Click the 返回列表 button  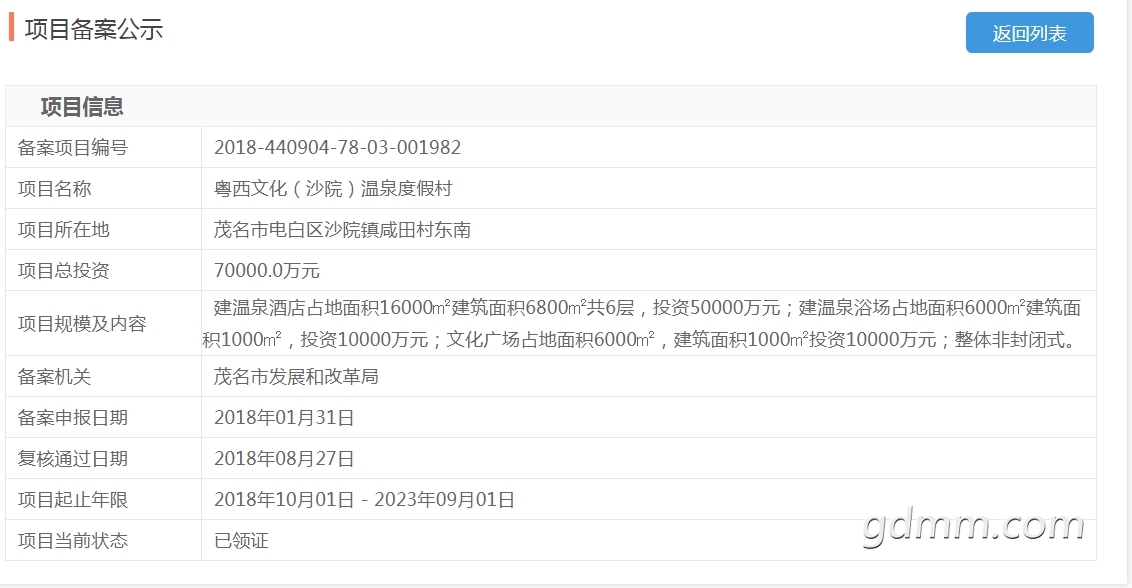[1029, 33]
